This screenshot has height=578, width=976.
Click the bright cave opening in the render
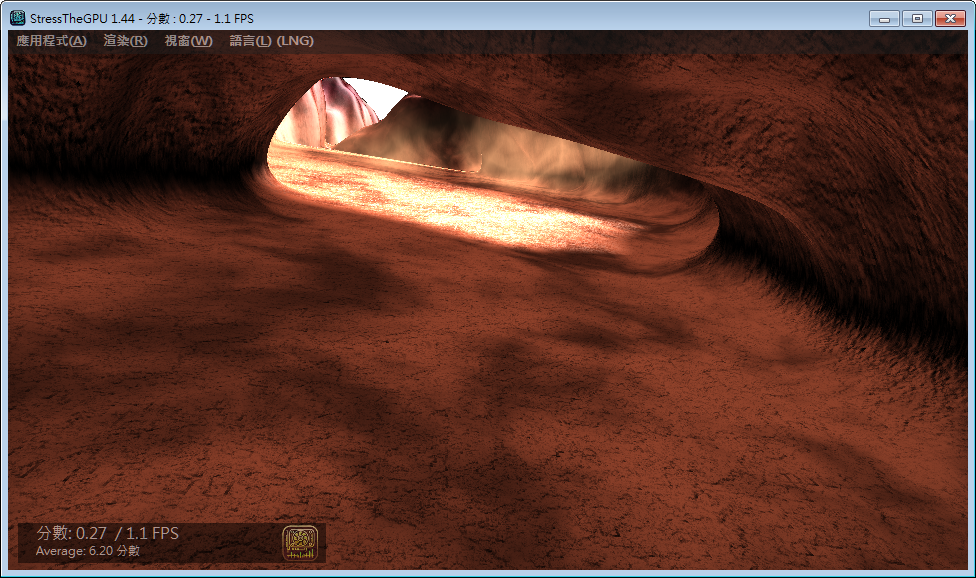(x=480, y=170)
